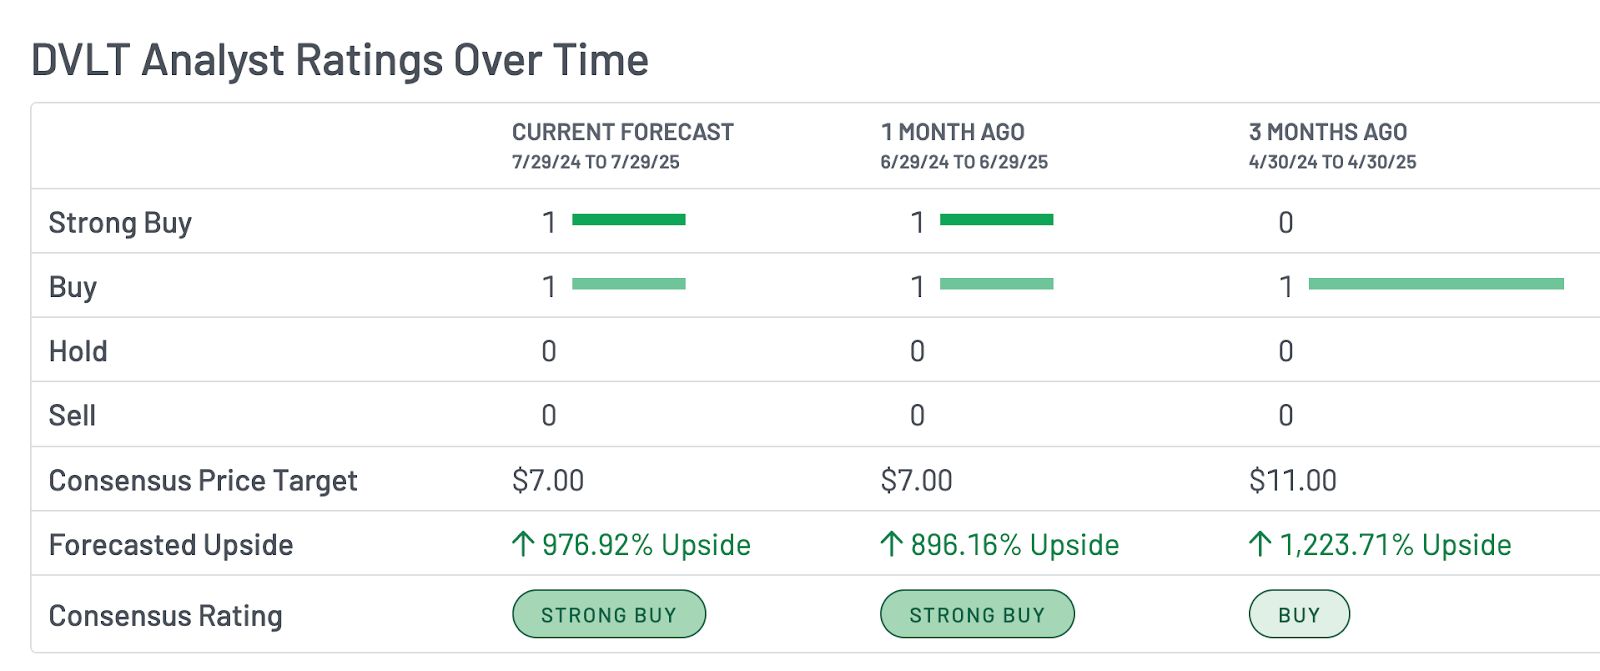The width and height of the screenshot is (1600, 671).
Task: Click the 896.16% upside arrow icon
Action: [x=891, y=544]
